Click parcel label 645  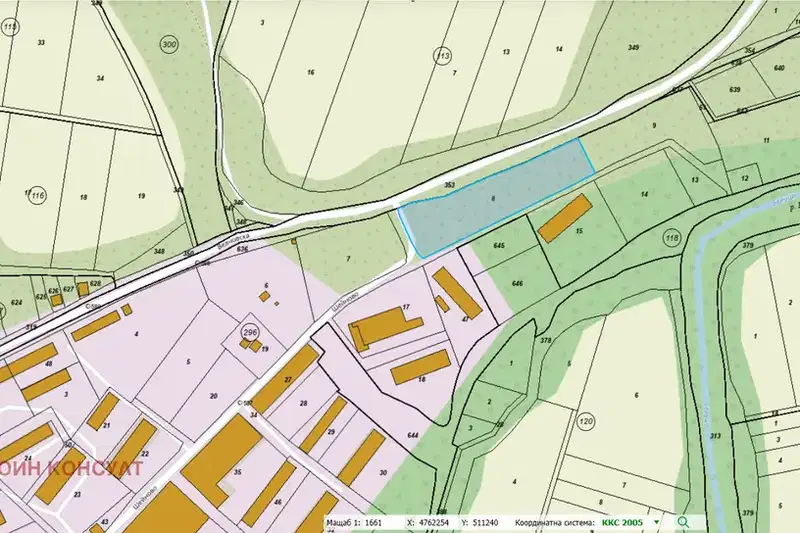tap(499, 246)
